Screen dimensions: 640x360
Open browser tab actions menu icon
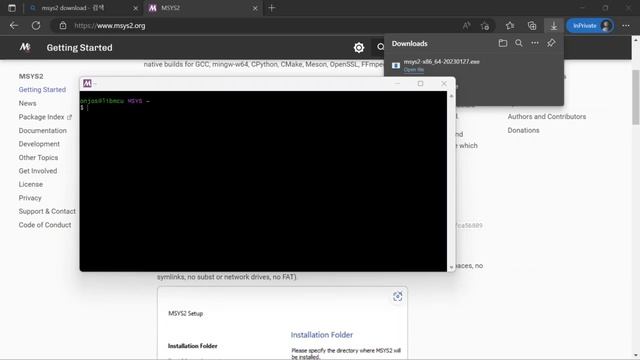click(12, 8)
